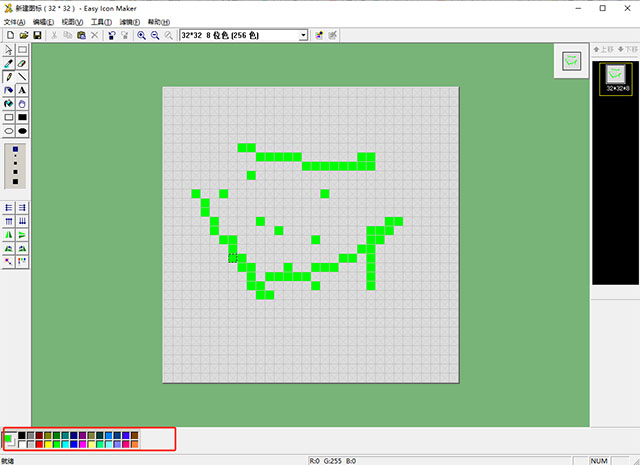Screen dimensions: 640x465
Task: Shift image downward with arrows icon
Action: click(x=22, y=221)
